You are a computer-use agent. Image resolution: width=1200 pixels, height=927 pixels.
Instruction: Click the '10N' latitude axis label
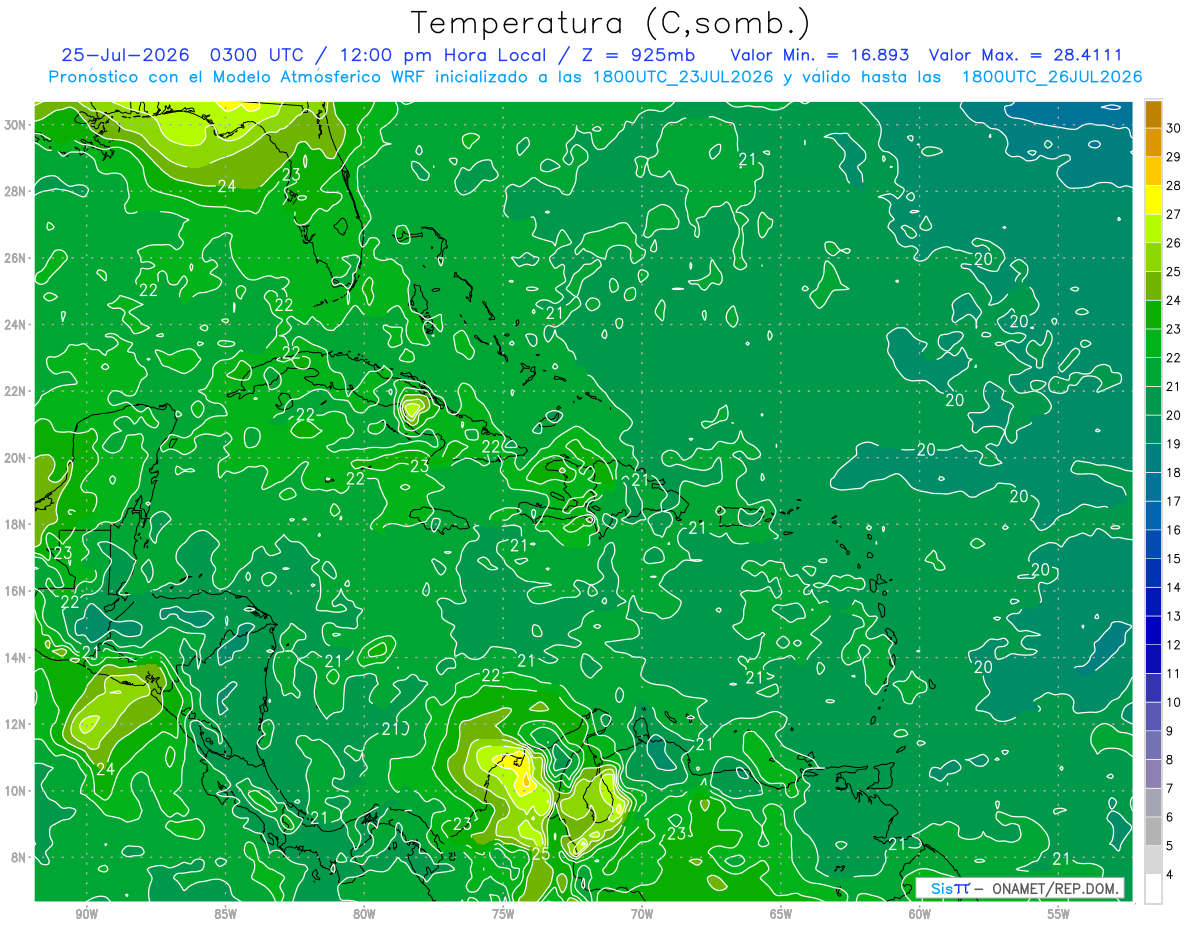point(17,790)
